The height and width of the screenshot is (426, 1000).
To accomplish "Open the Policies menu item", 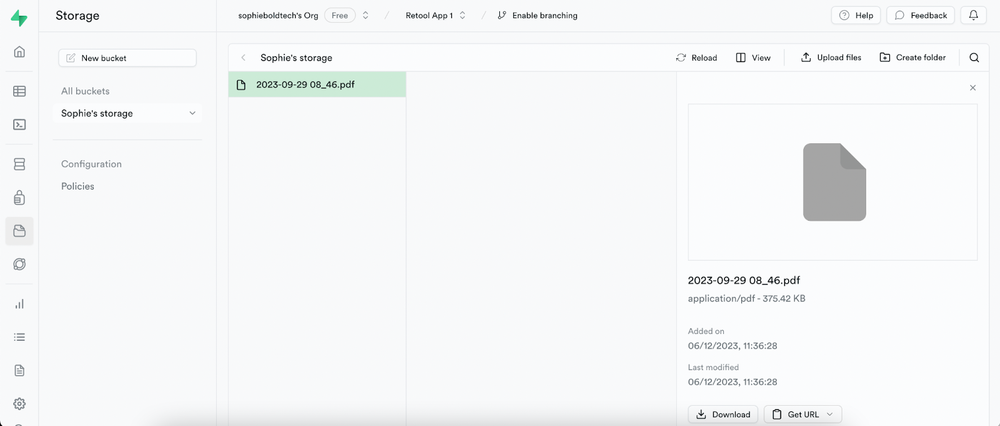I will (x=78, y=186).
